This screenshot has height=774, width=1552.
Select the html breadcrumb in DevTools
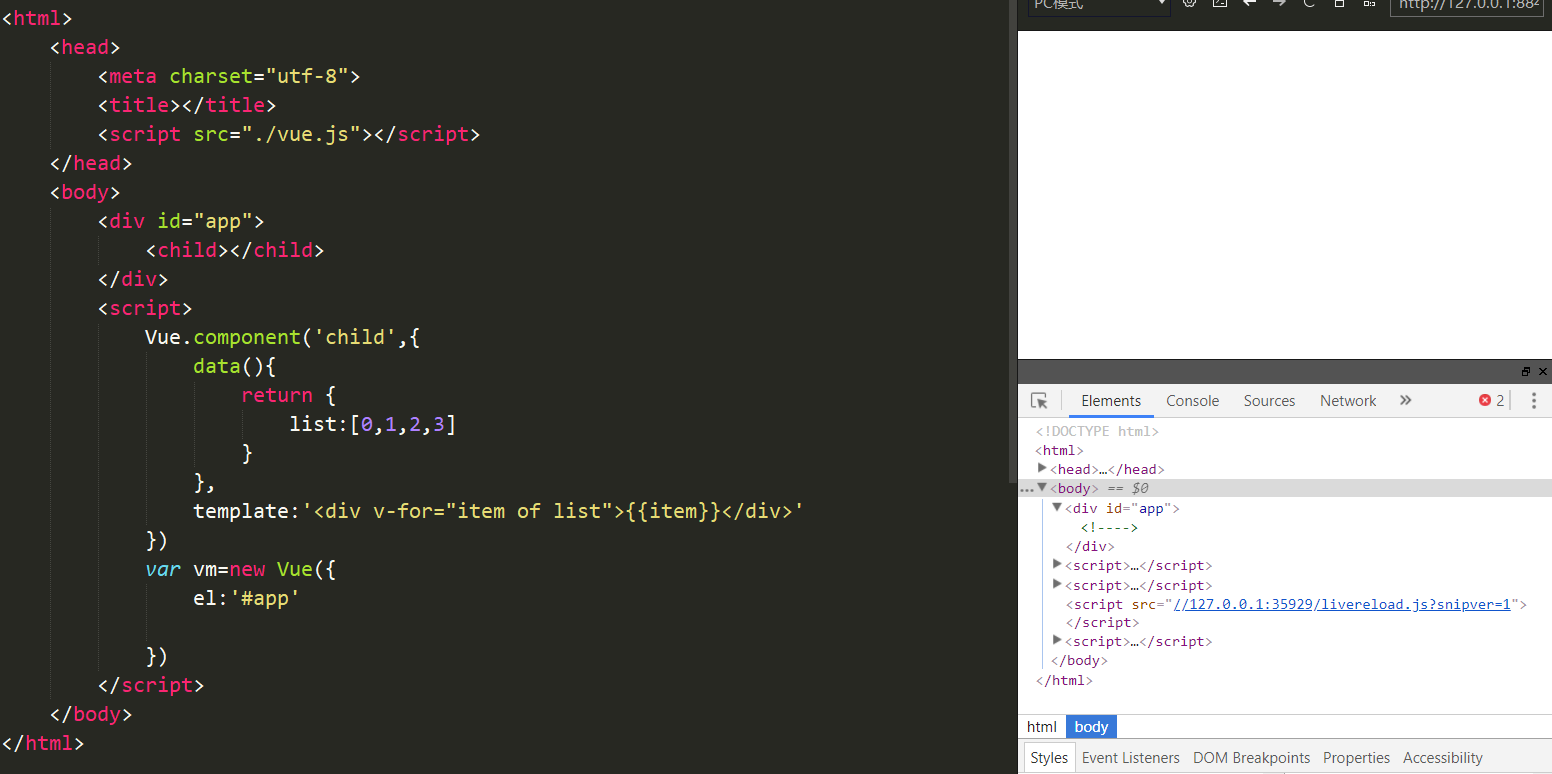tap(1042, 727)
